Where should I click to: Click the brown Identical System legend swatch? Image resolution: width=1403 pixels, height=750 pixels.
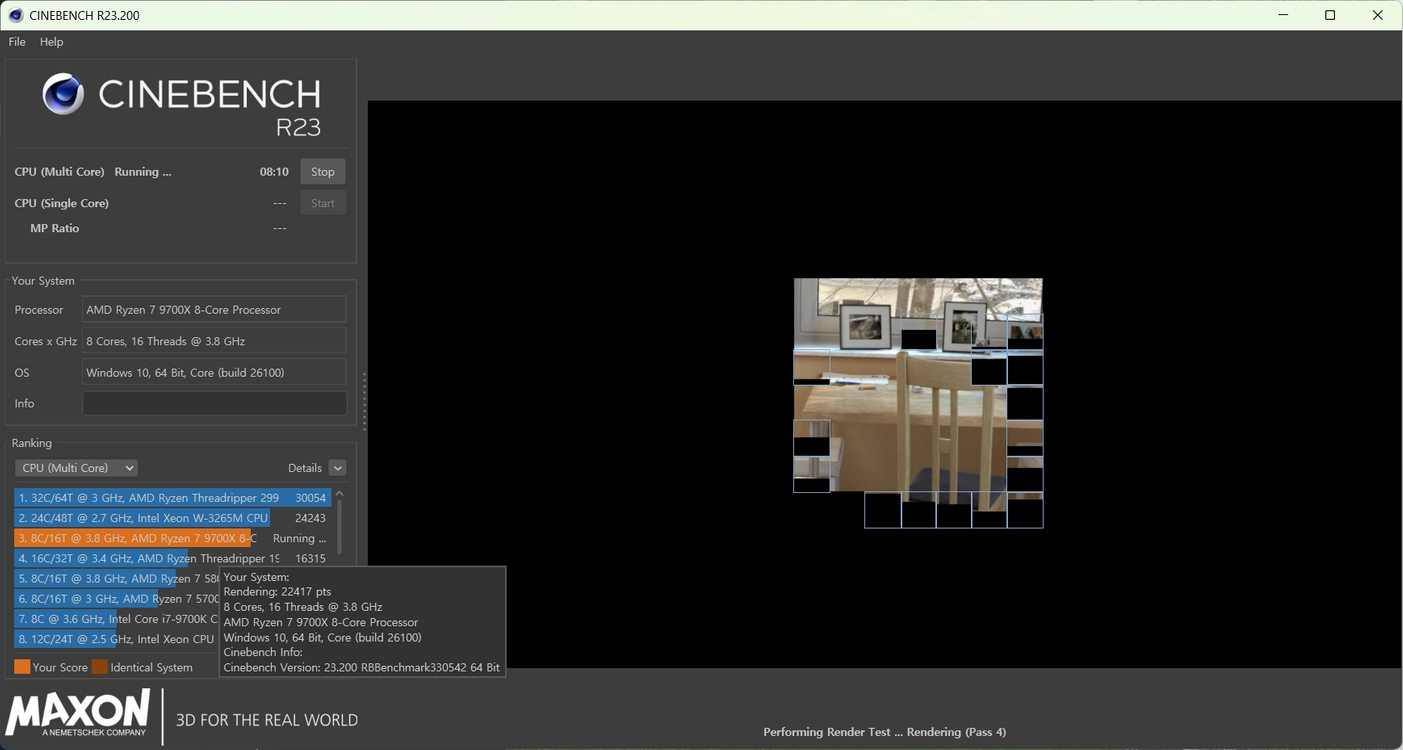100,667
